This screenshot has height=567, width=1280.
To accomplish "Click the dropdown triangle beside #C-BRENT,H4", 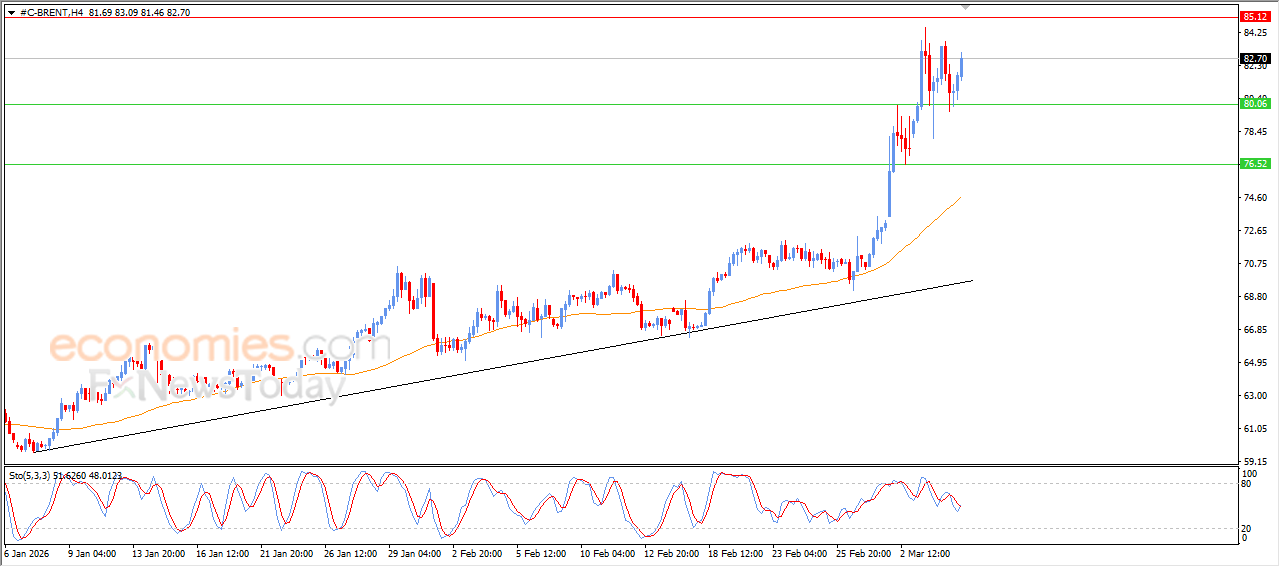I will click(x=11, y=12).
